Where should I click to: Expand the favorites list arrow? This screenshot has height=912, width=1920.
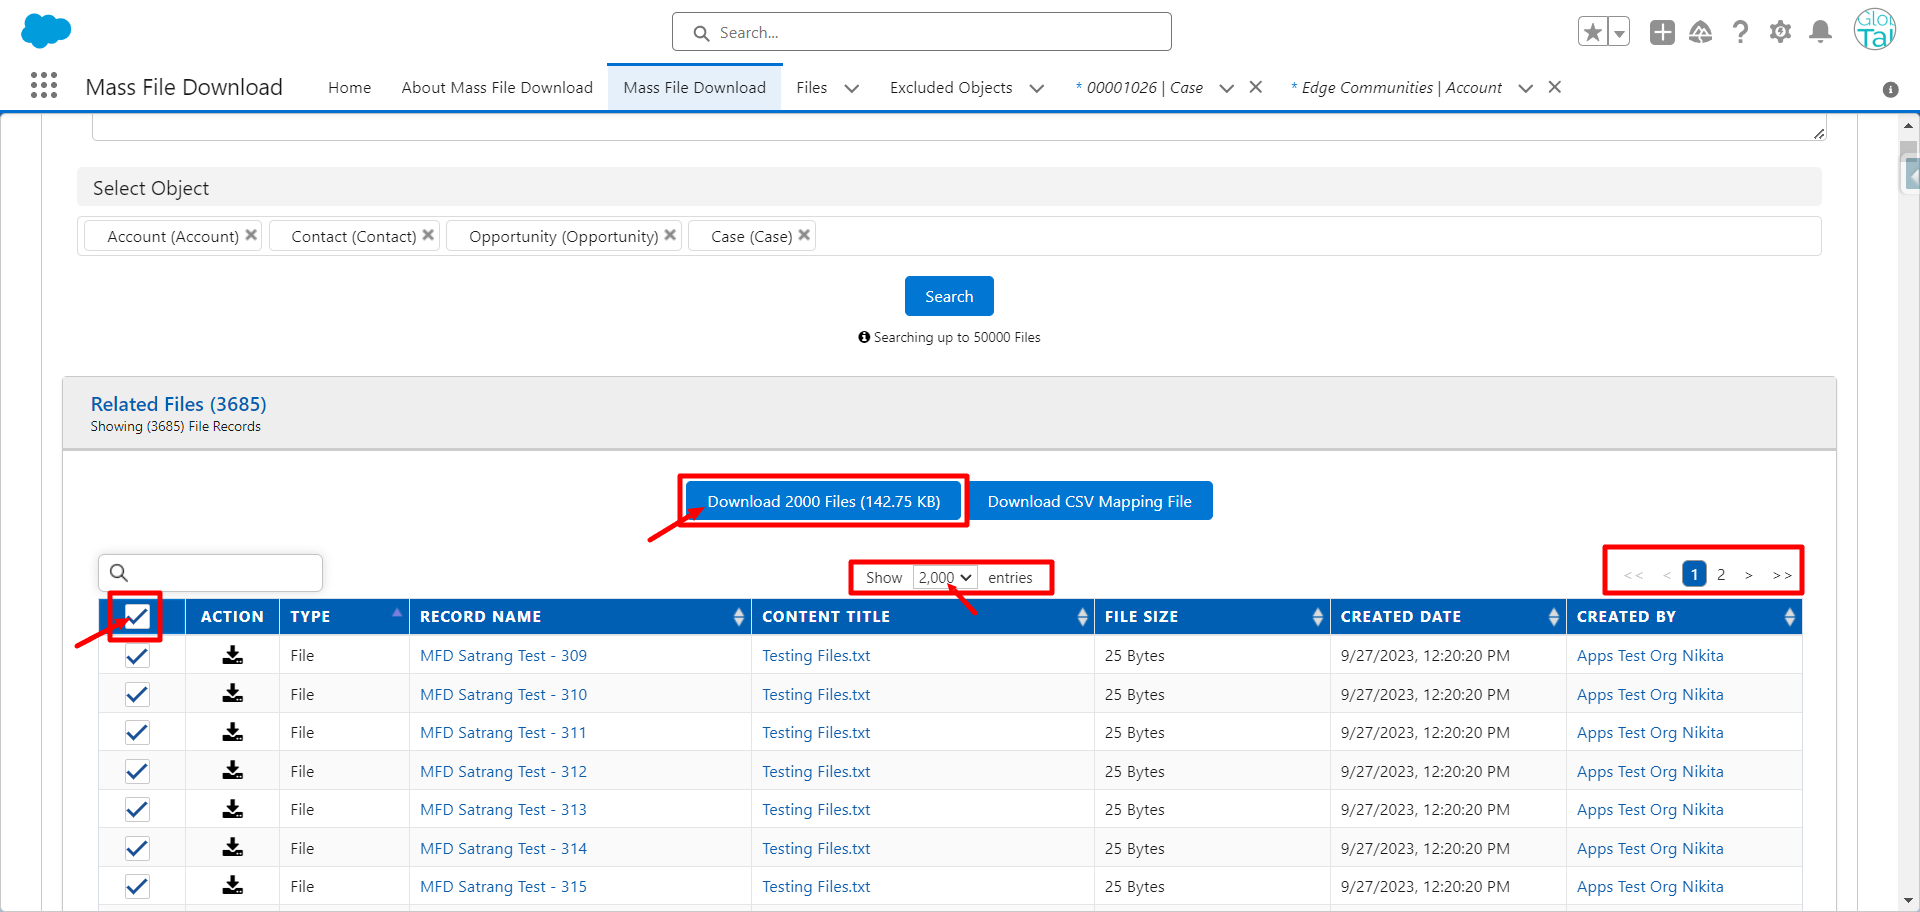click(x=1619, y=32)
